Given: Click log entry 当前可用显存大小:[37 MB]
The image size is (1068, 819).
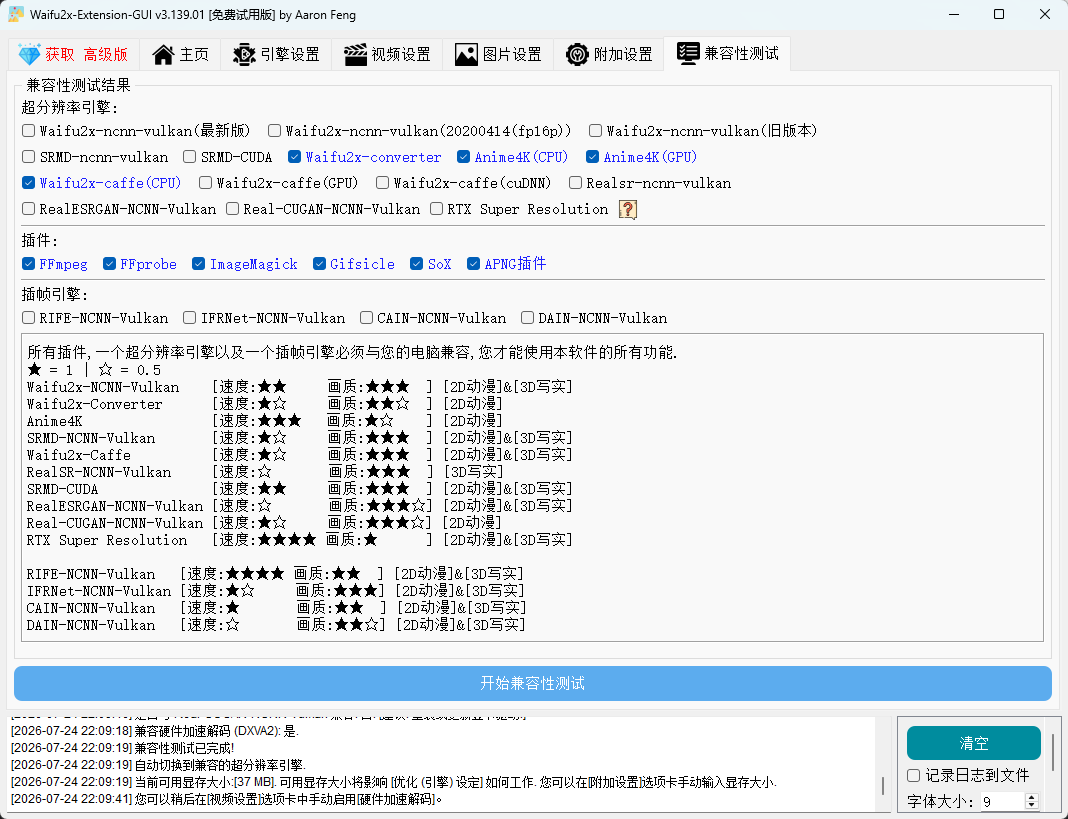Looking at the screenshot, I should [394, 782].
